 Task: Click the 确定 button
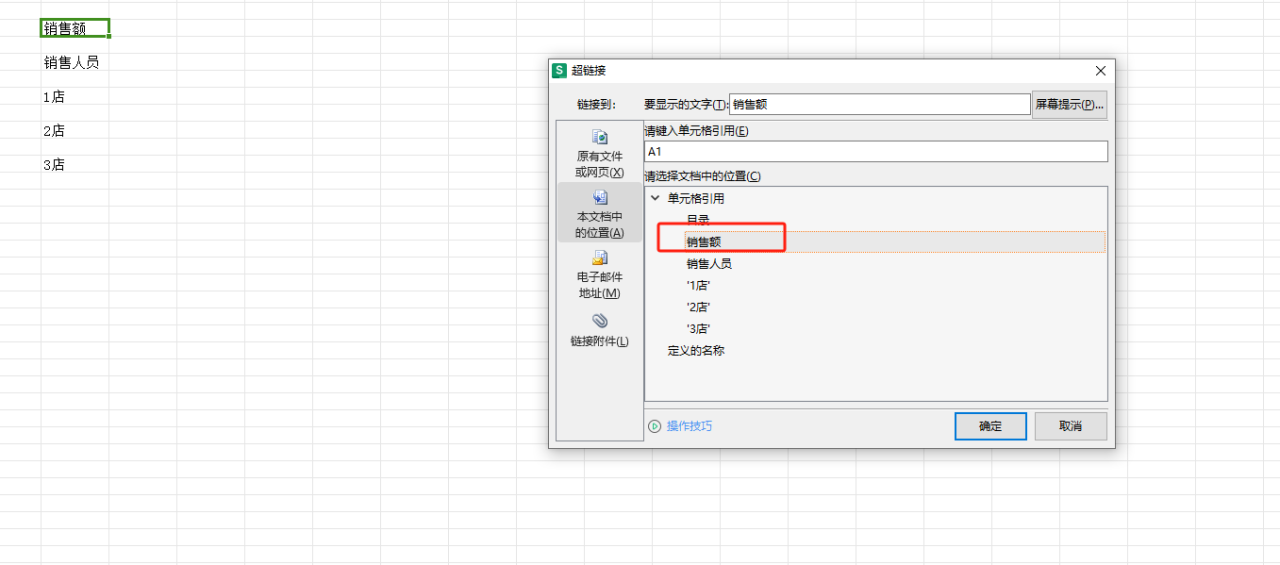(x=990, y=426)
